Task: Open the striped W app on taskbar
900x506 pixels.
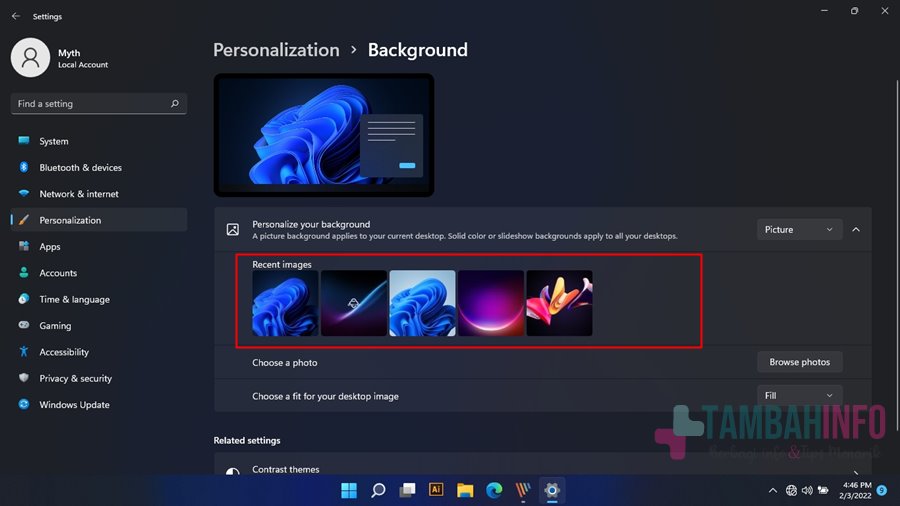Action: pos(523,490)
